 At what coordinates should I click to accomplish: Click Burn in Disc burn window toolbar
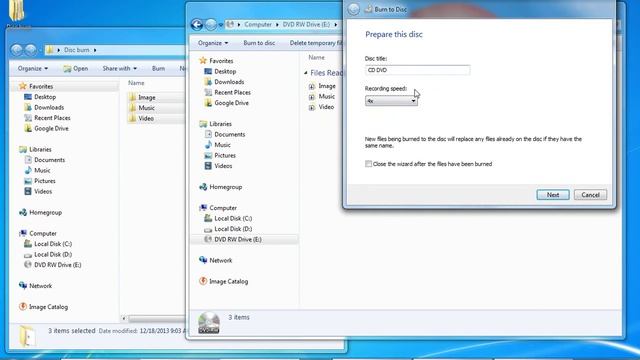click(x=158, y=68)
